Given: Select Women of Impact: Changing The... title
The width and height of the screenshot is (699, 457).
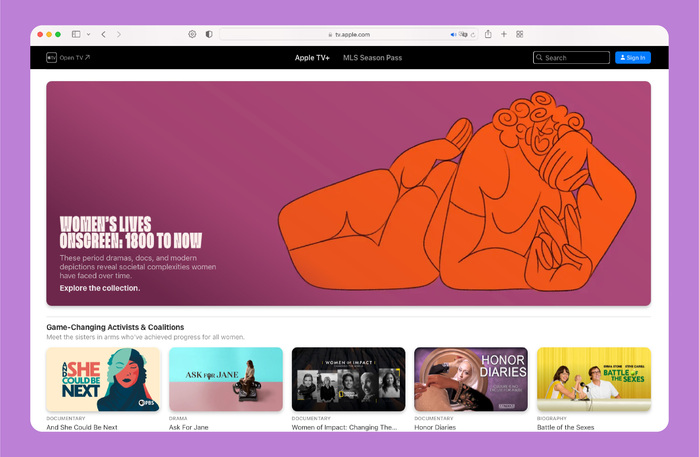Looking at the screenshot, I should click(344, 427).
